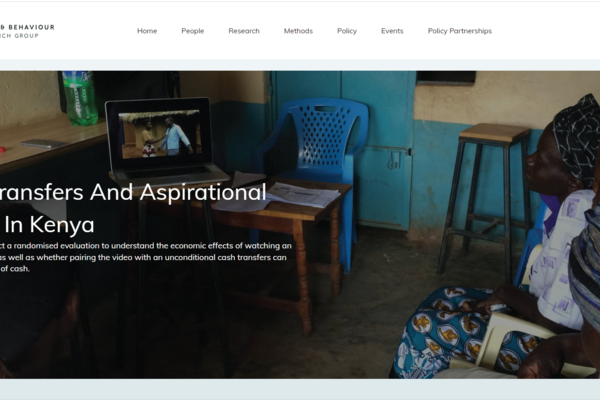
Task: Click the randomised evaluation description paragraph
Action: (x=146, y=257)
